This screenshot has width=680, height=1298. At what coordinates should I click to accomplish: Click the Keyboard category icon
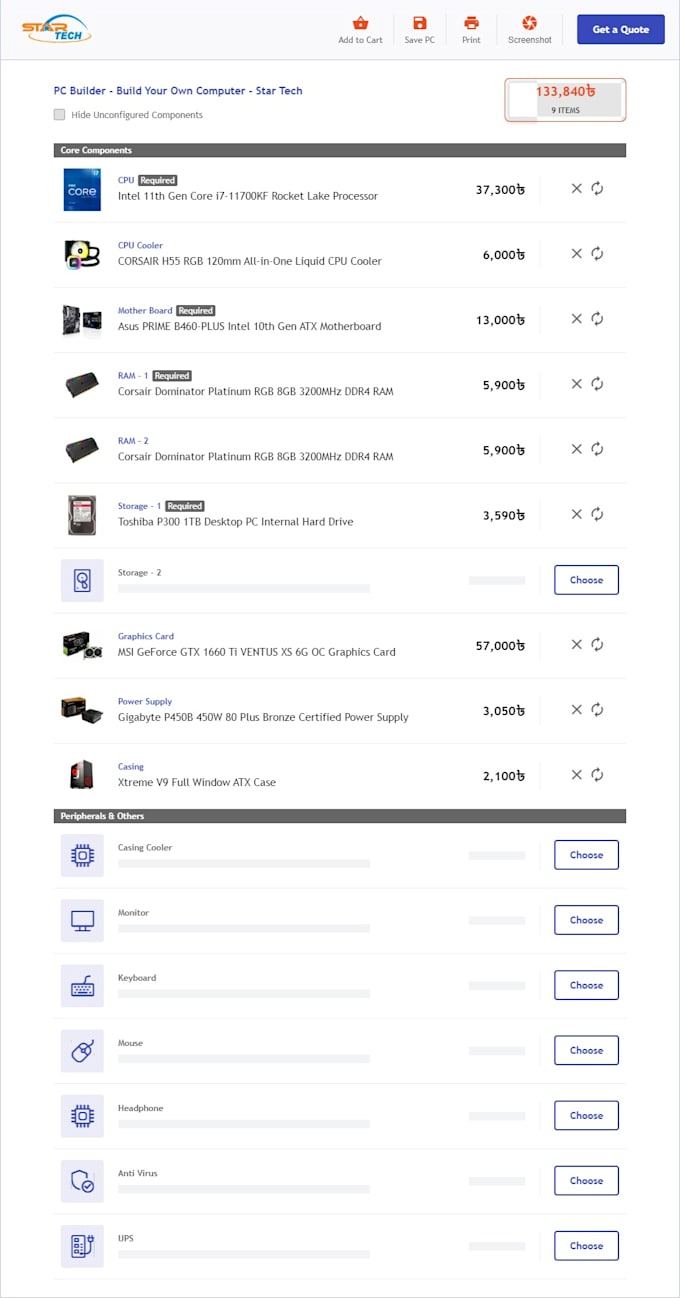[x=81, y=985]
